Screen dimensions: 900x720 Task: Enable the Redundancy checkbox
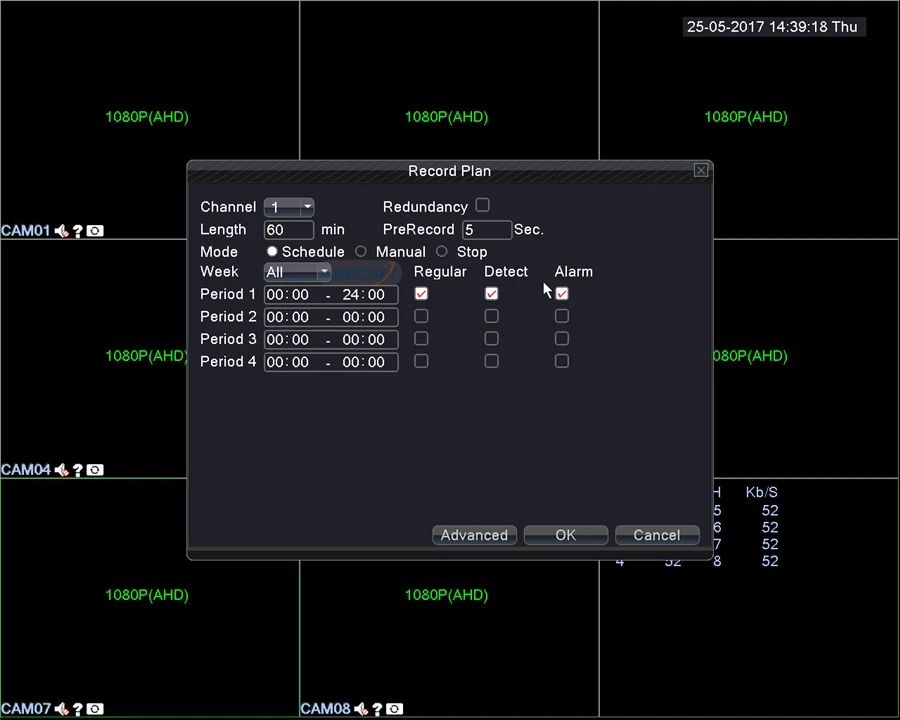pos(483,205)
